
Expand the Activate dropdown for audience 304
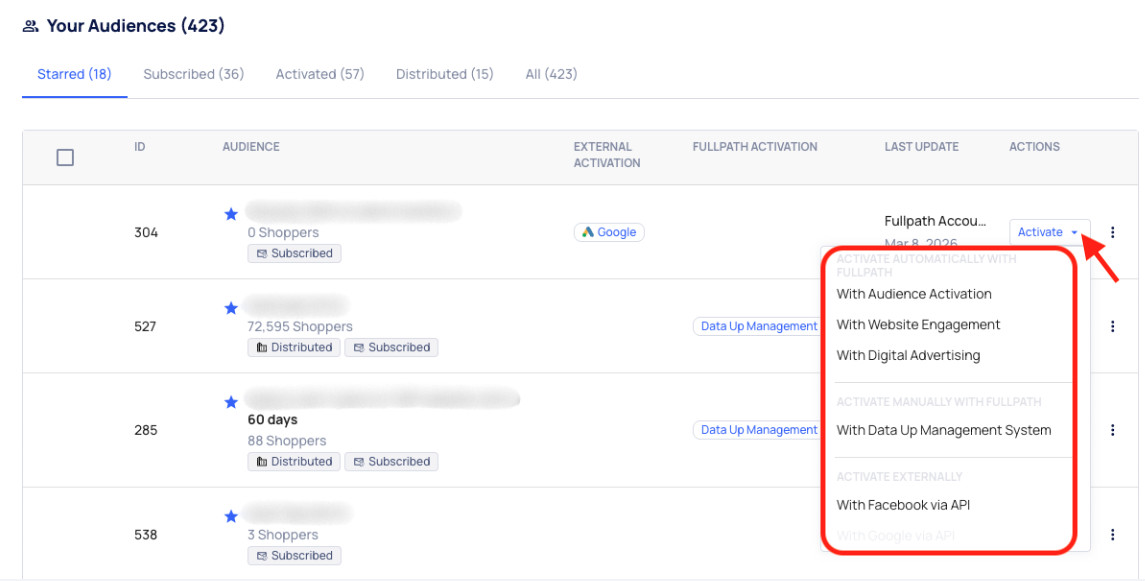point(1049,232)
